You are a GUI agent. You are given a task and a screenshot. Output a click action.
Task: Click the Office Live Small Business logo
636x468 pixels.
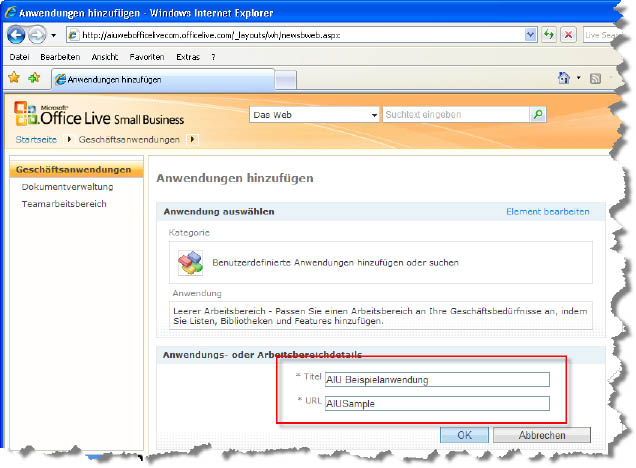99,114
